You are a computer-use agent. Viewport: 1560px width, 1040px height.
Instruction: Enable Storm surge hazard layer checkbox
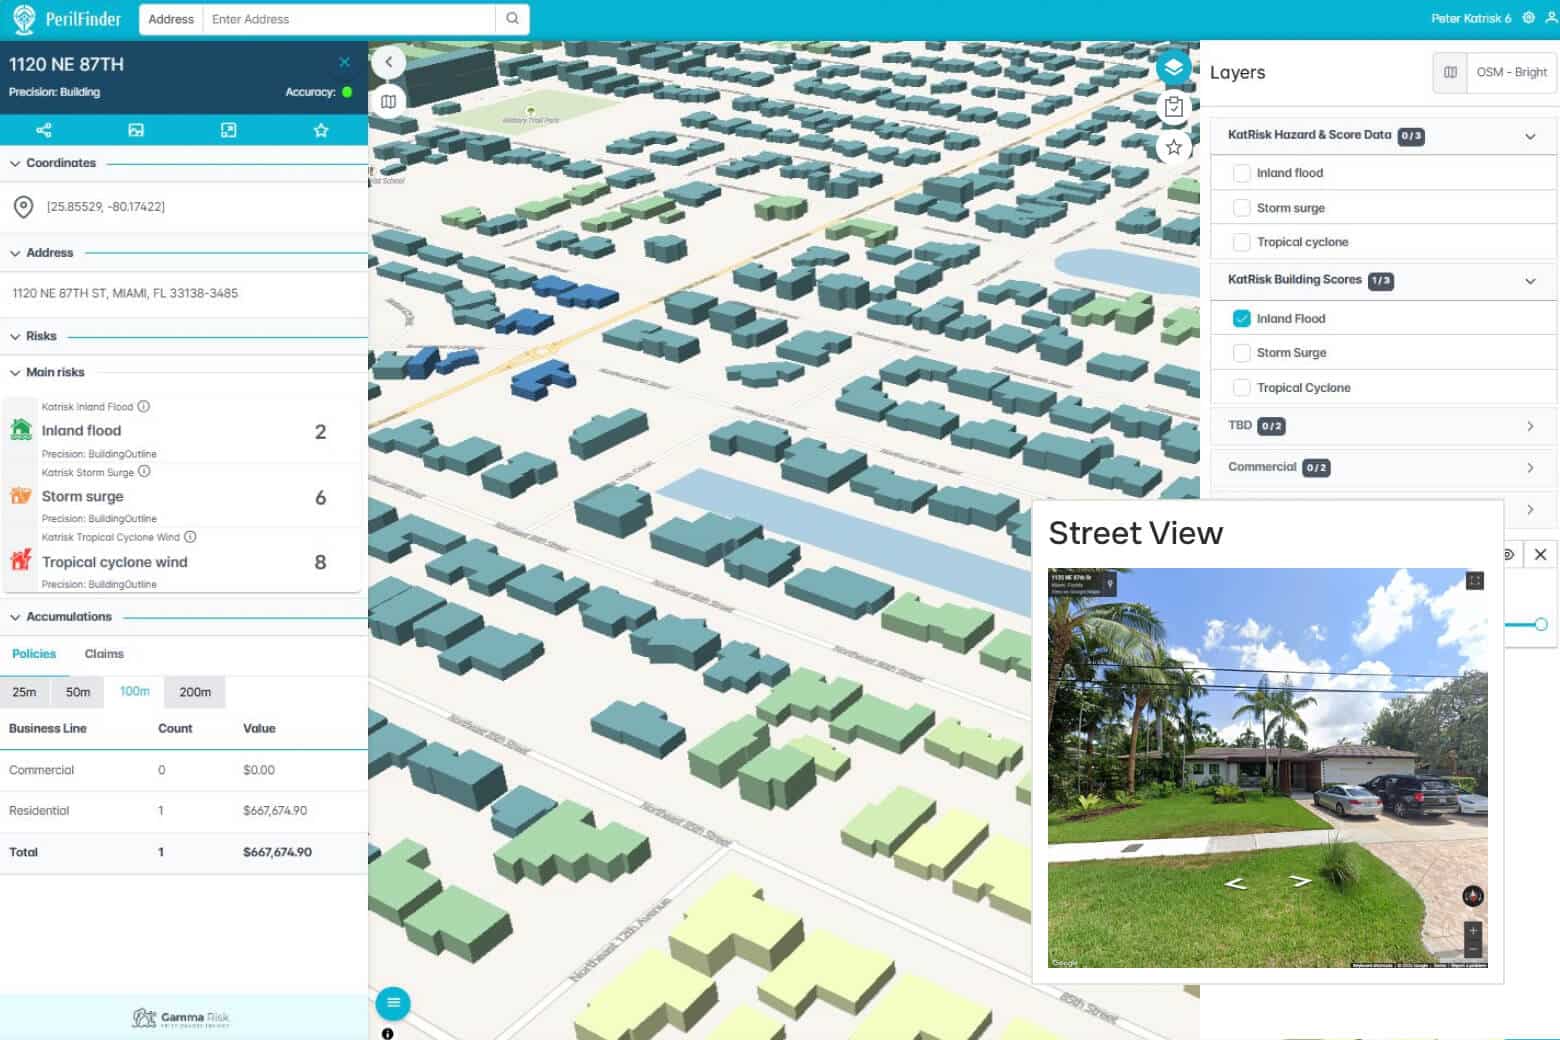(1241, 208)
